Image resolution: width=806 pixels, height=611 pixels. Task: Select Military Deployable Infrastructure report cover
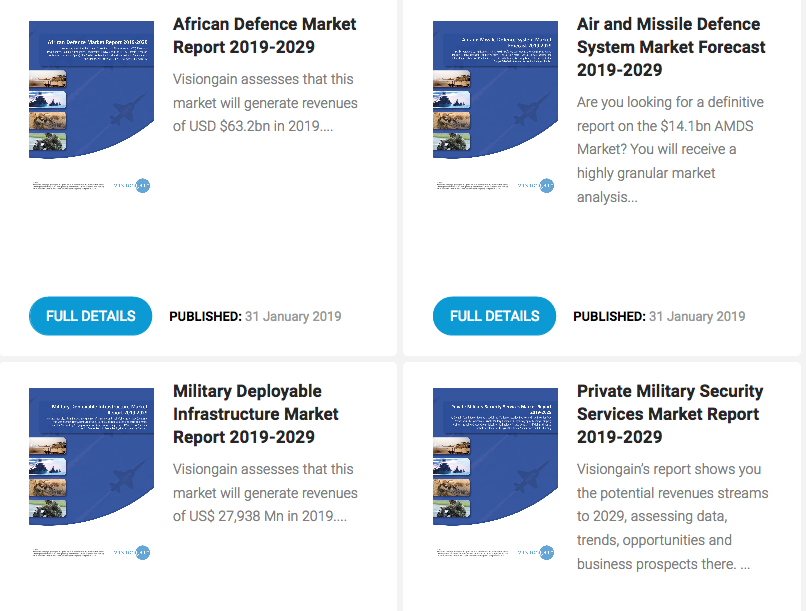tap(91, 456)
